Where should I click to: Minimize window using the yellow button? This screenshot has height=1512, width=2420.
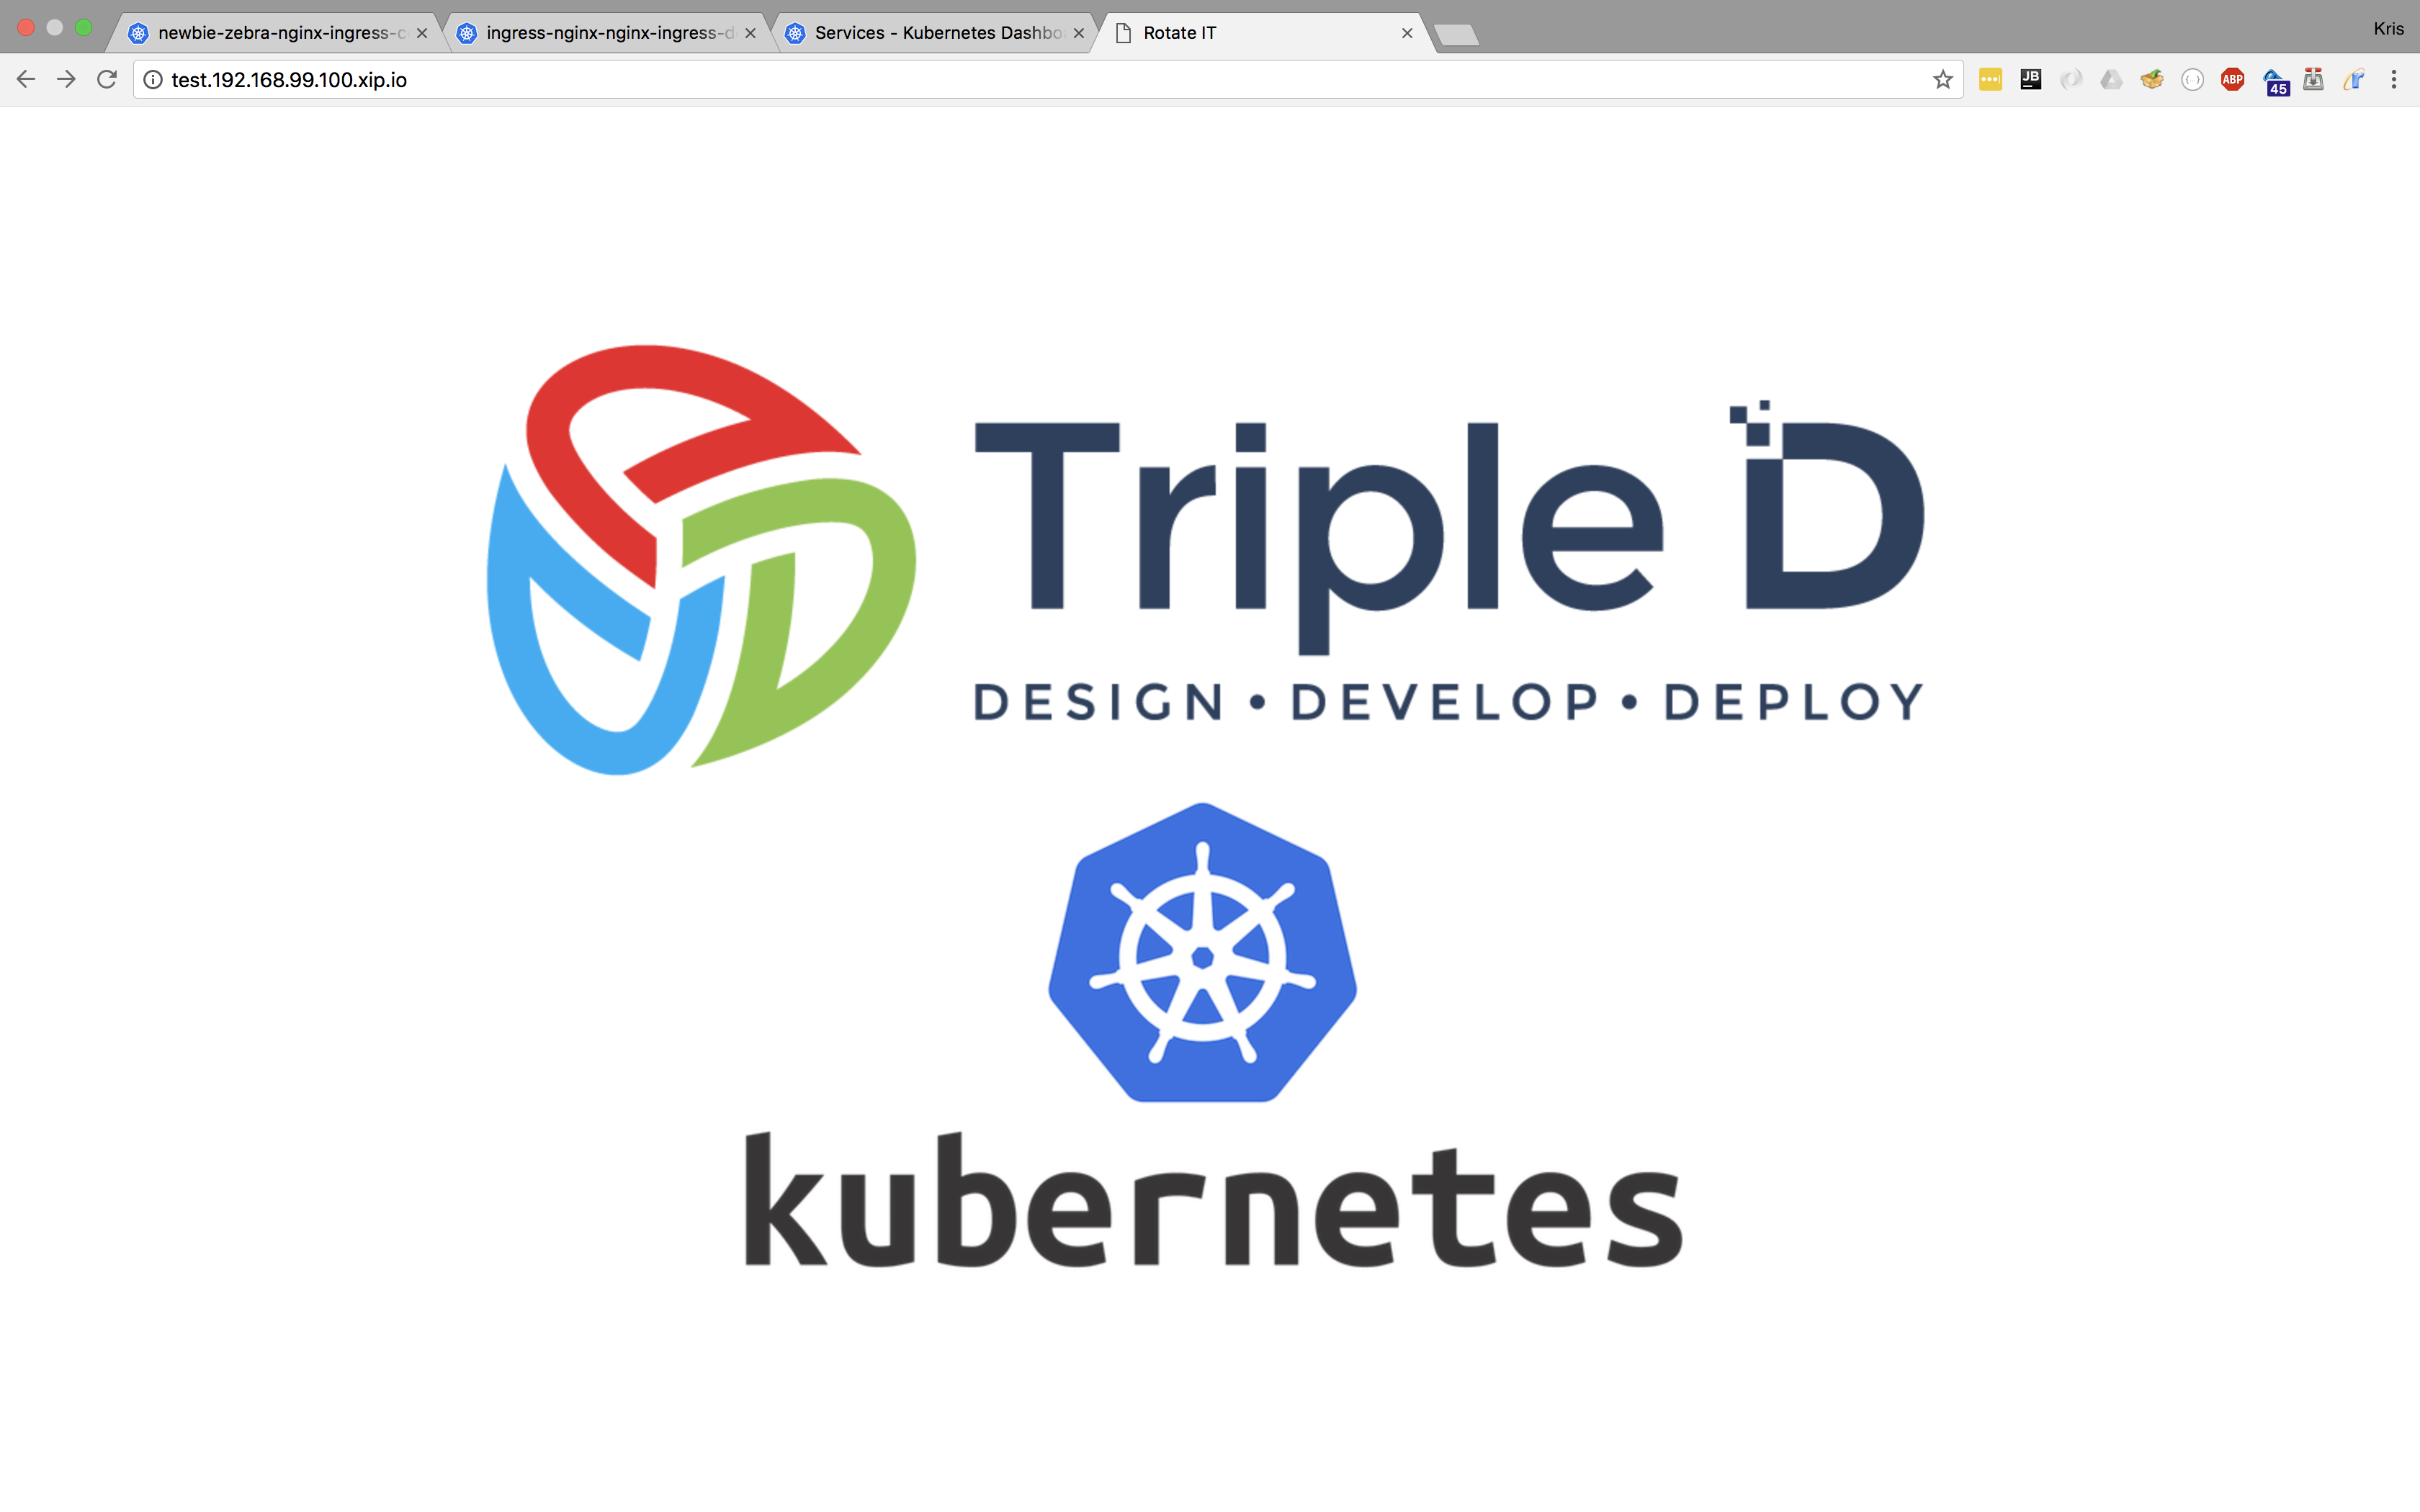55,28
